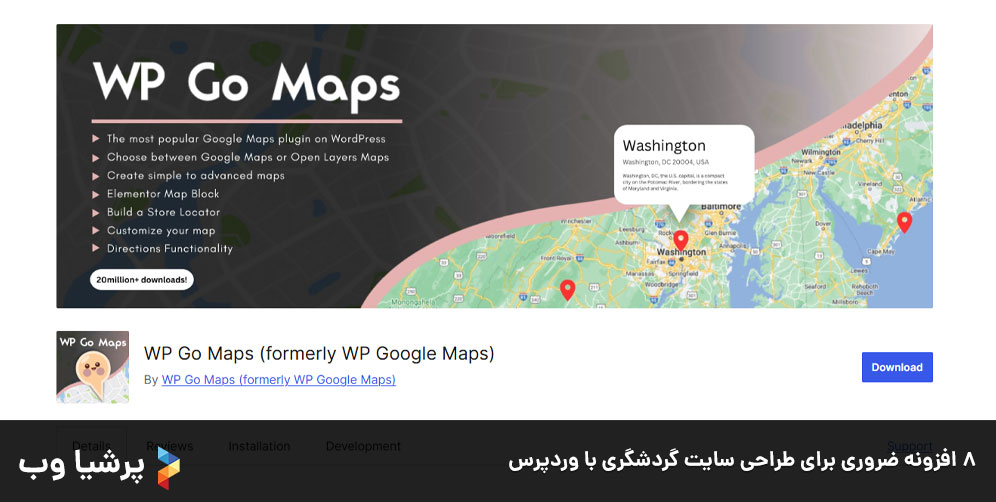Select the Installation tab
Image resolution: width=996 pixels, height=502 pixels.
259,446
